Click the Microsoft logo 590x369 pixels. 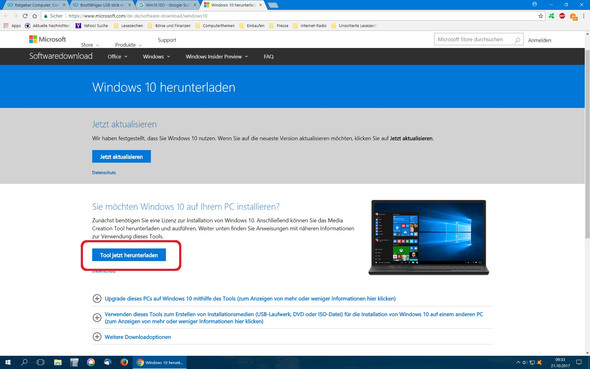47,39
